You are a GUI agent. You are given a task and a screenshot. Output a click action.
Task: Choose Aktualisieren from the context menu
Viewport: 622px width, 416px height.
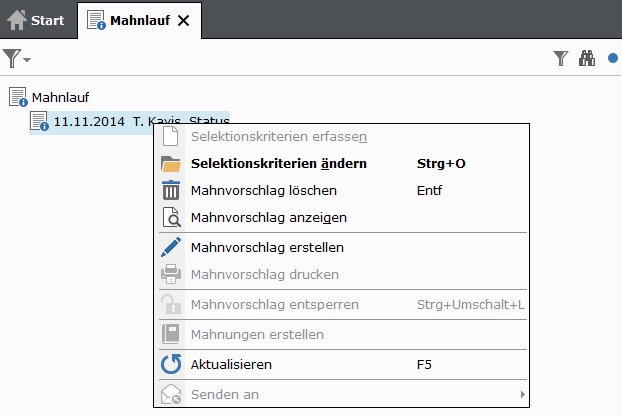click(x=230, y=364)
